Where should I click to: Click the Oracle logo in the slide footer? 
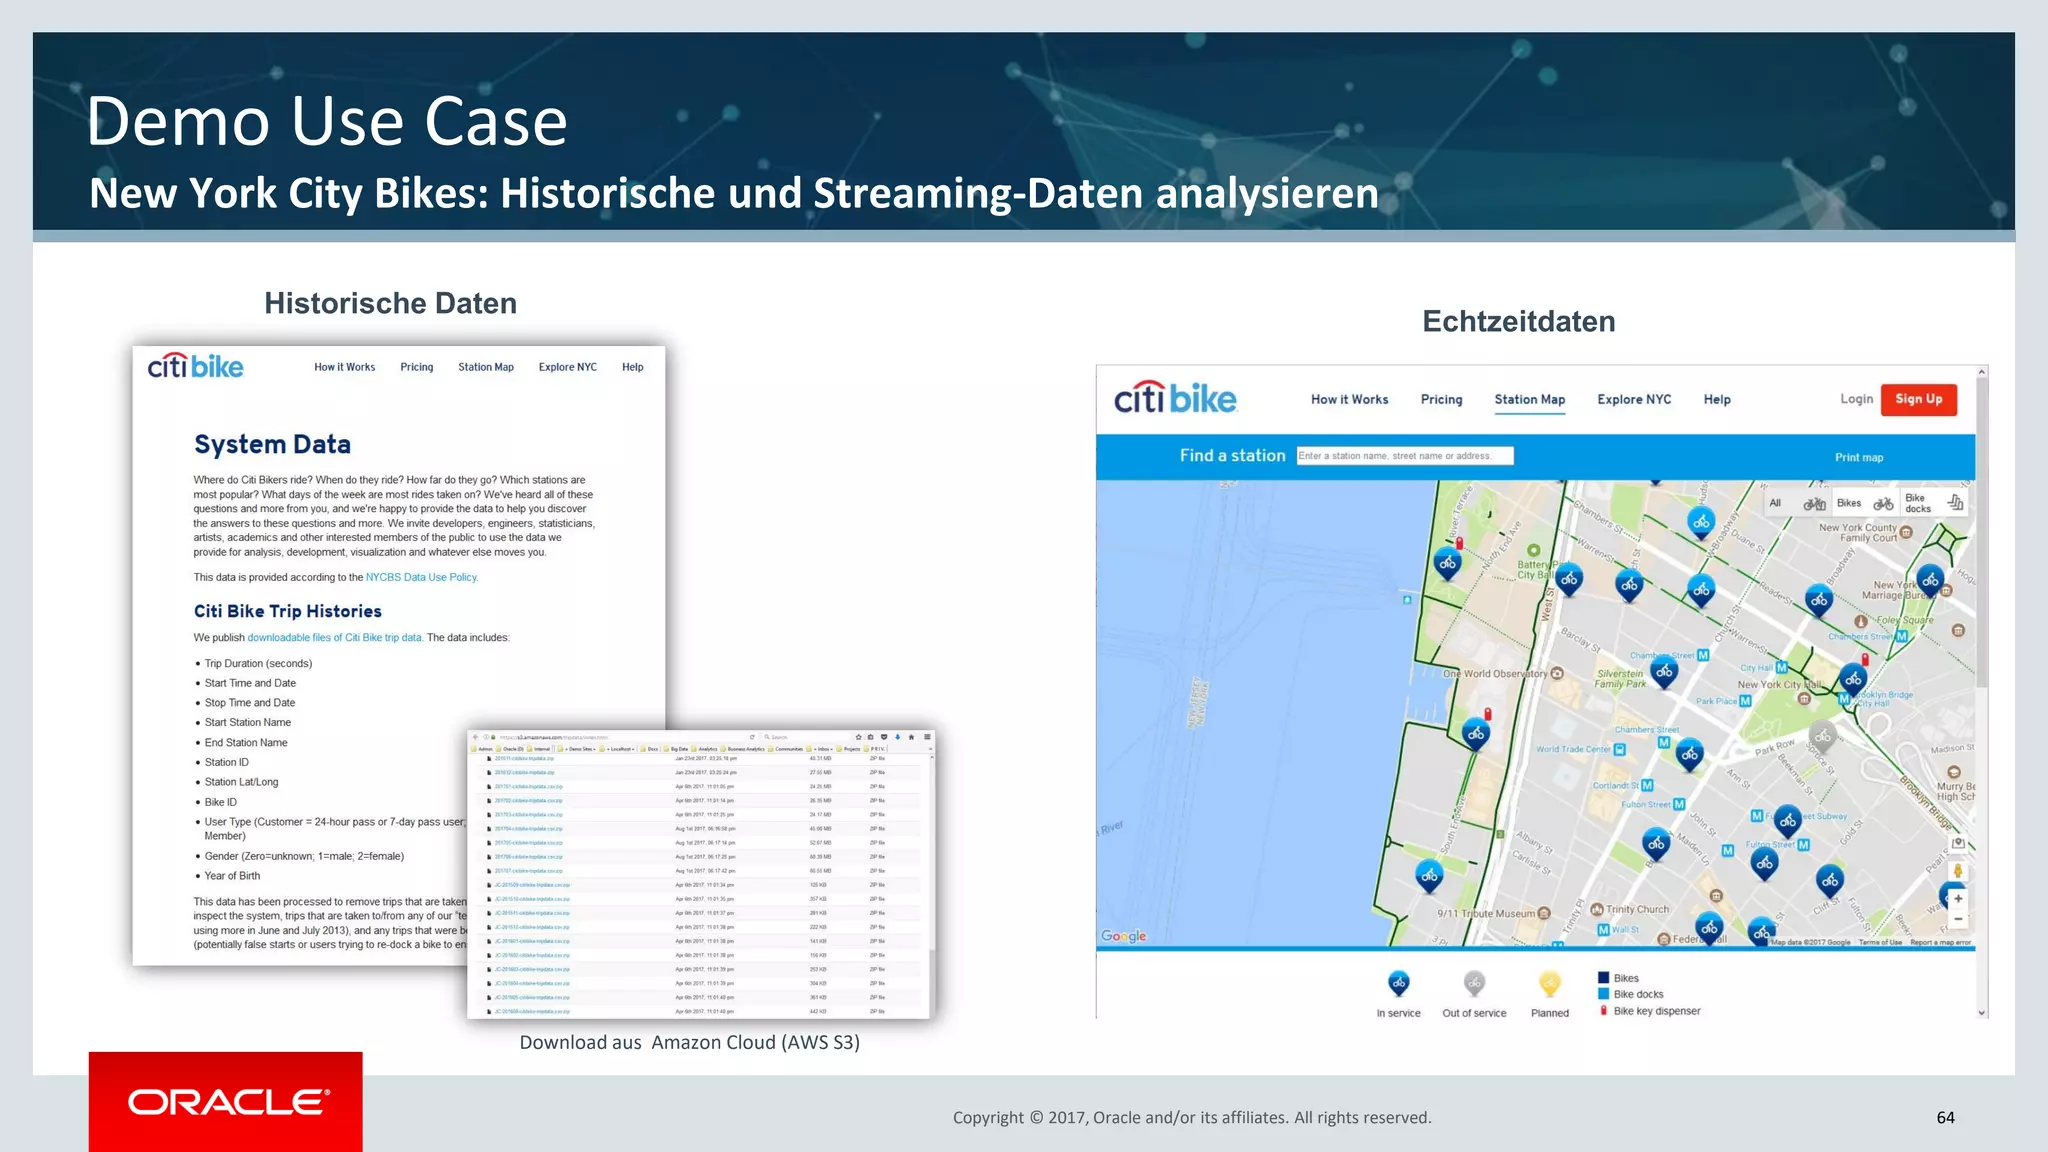[229, 1102]
